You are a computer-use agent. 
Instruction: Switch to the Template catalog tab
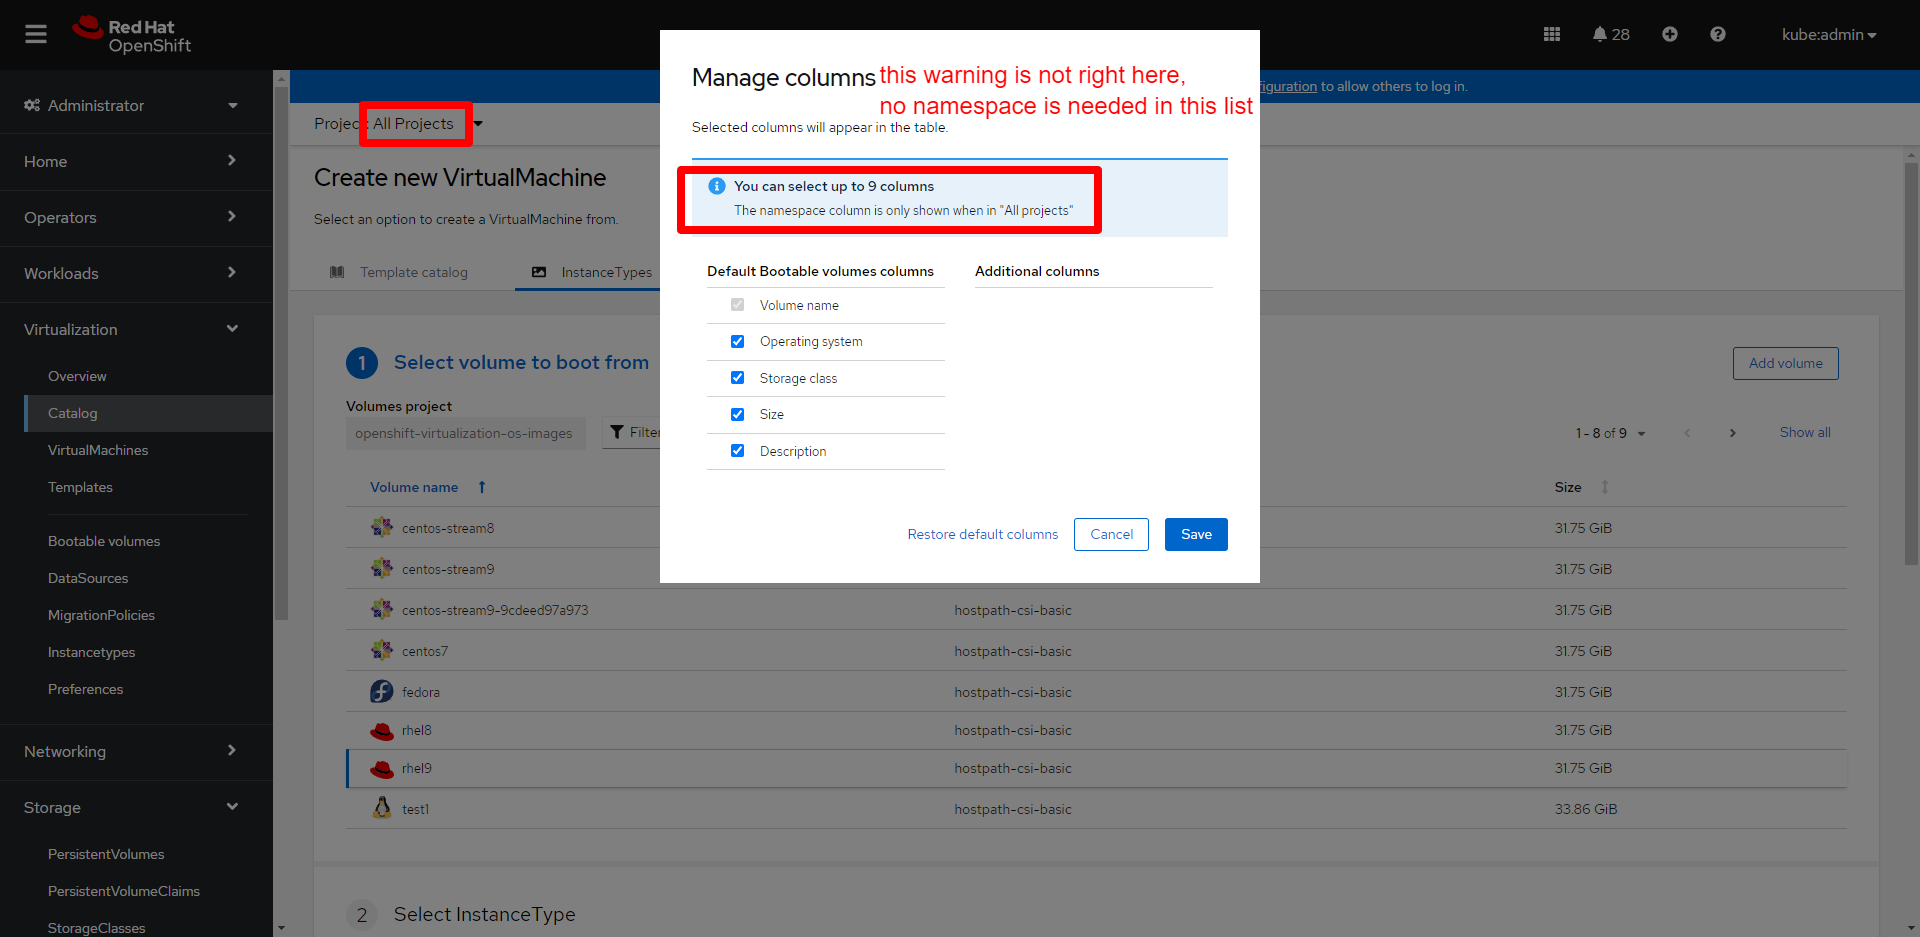tap(400, 272)
